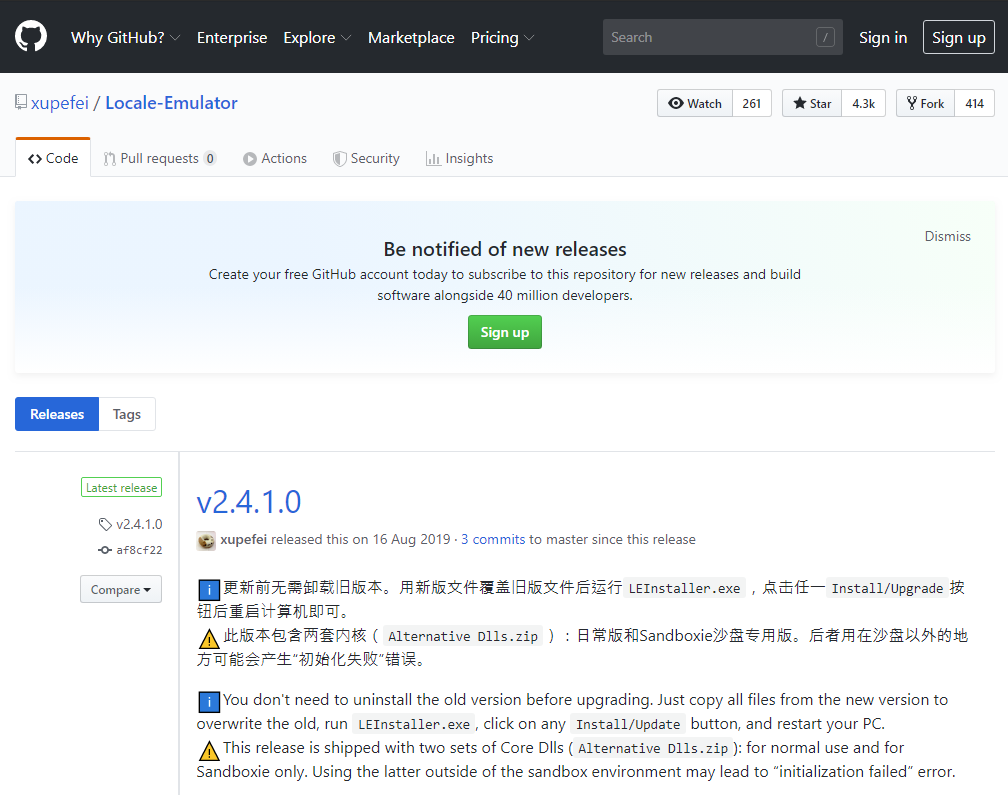Screen dimensions: 1008x795
Task: Go to Marketplace
Action: tap(411, 37)
